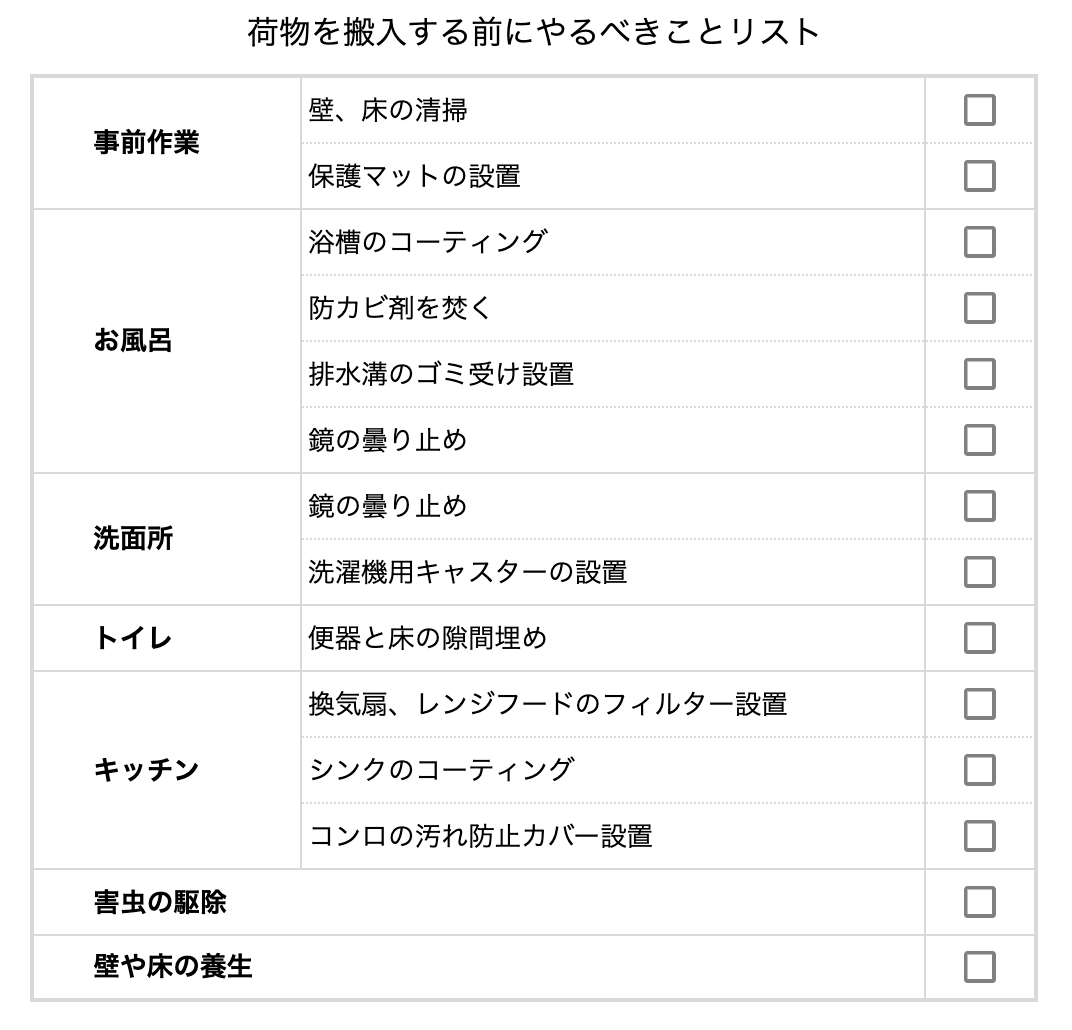The width and height of the screenshot is (1072, 1030).
Task: Toggle the 排水溝のゴミ受け設置 checkbox
Action: tap(979, 374)
